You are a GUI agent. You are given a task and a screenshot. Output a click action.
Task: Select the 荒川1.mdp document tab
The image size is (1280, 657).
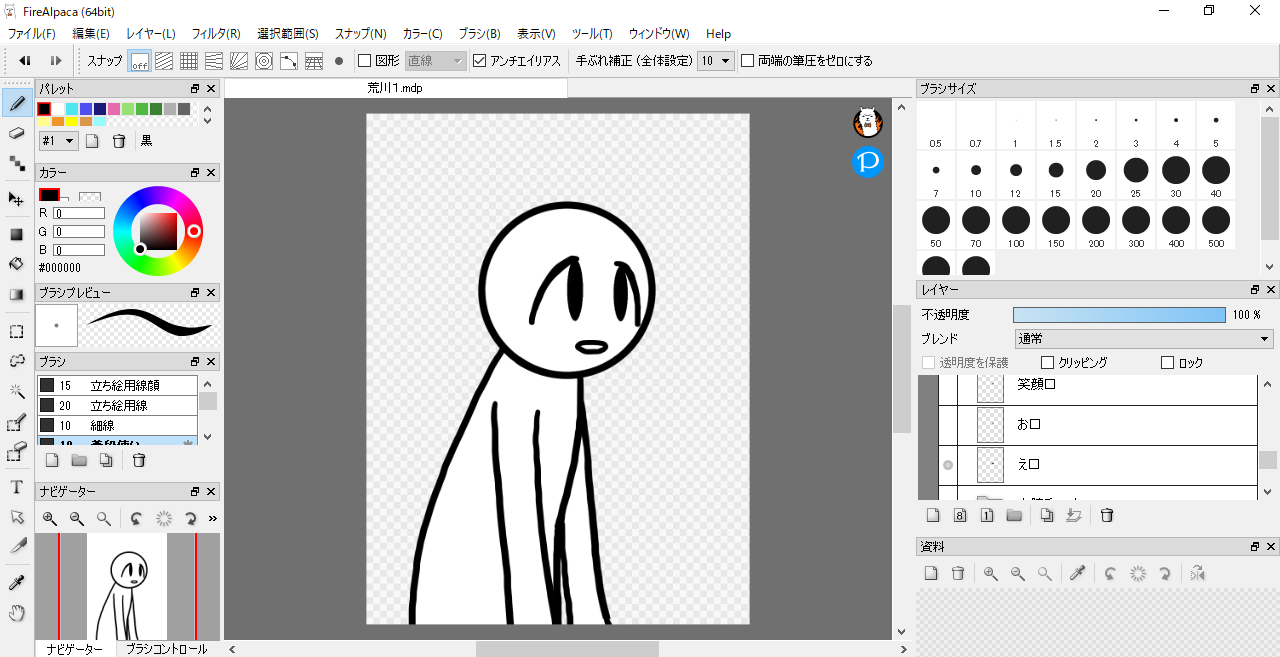pos(396,88)
